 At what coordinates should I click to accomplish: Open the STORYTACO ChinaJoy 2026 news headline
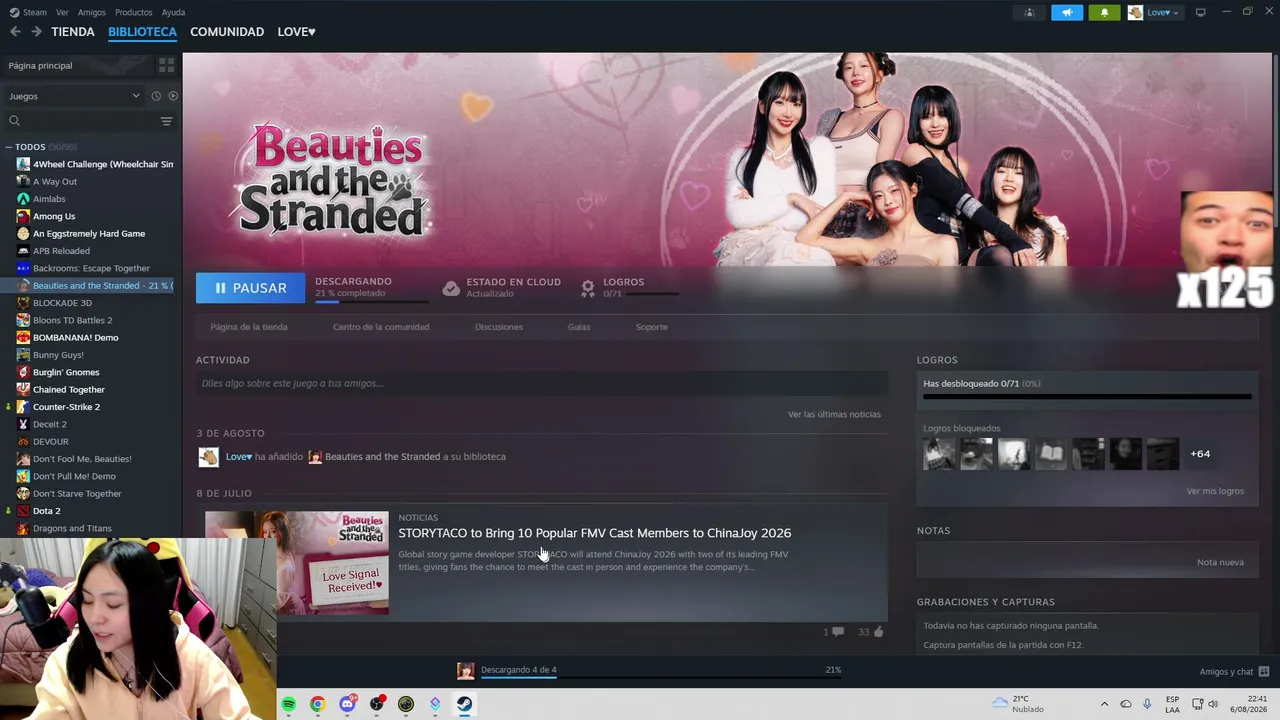pos(594,533)
